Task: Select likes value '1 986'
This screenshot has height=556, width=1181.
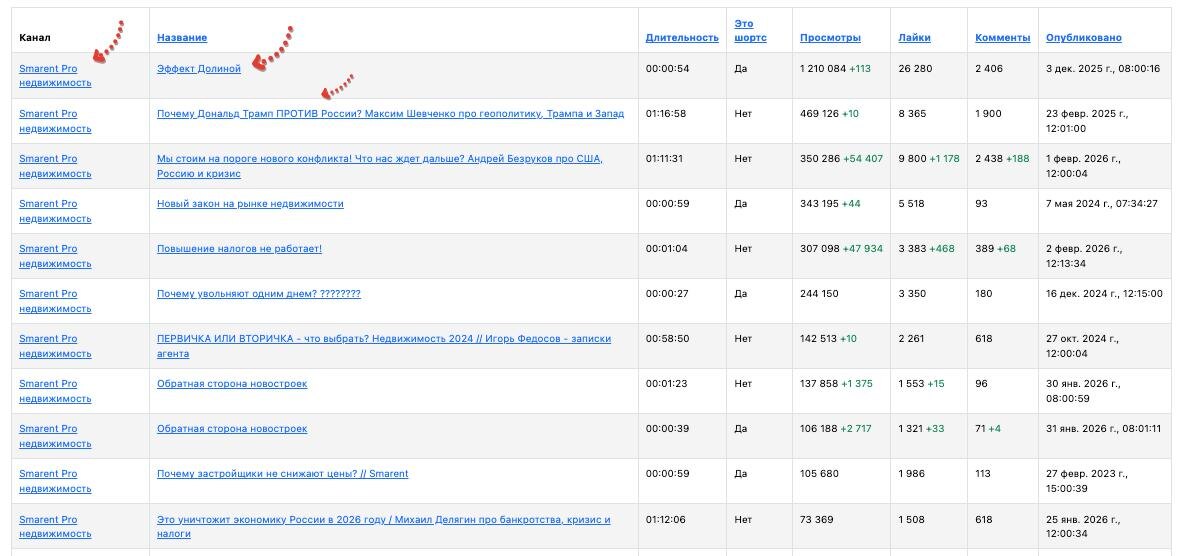Action: point(911,474)
